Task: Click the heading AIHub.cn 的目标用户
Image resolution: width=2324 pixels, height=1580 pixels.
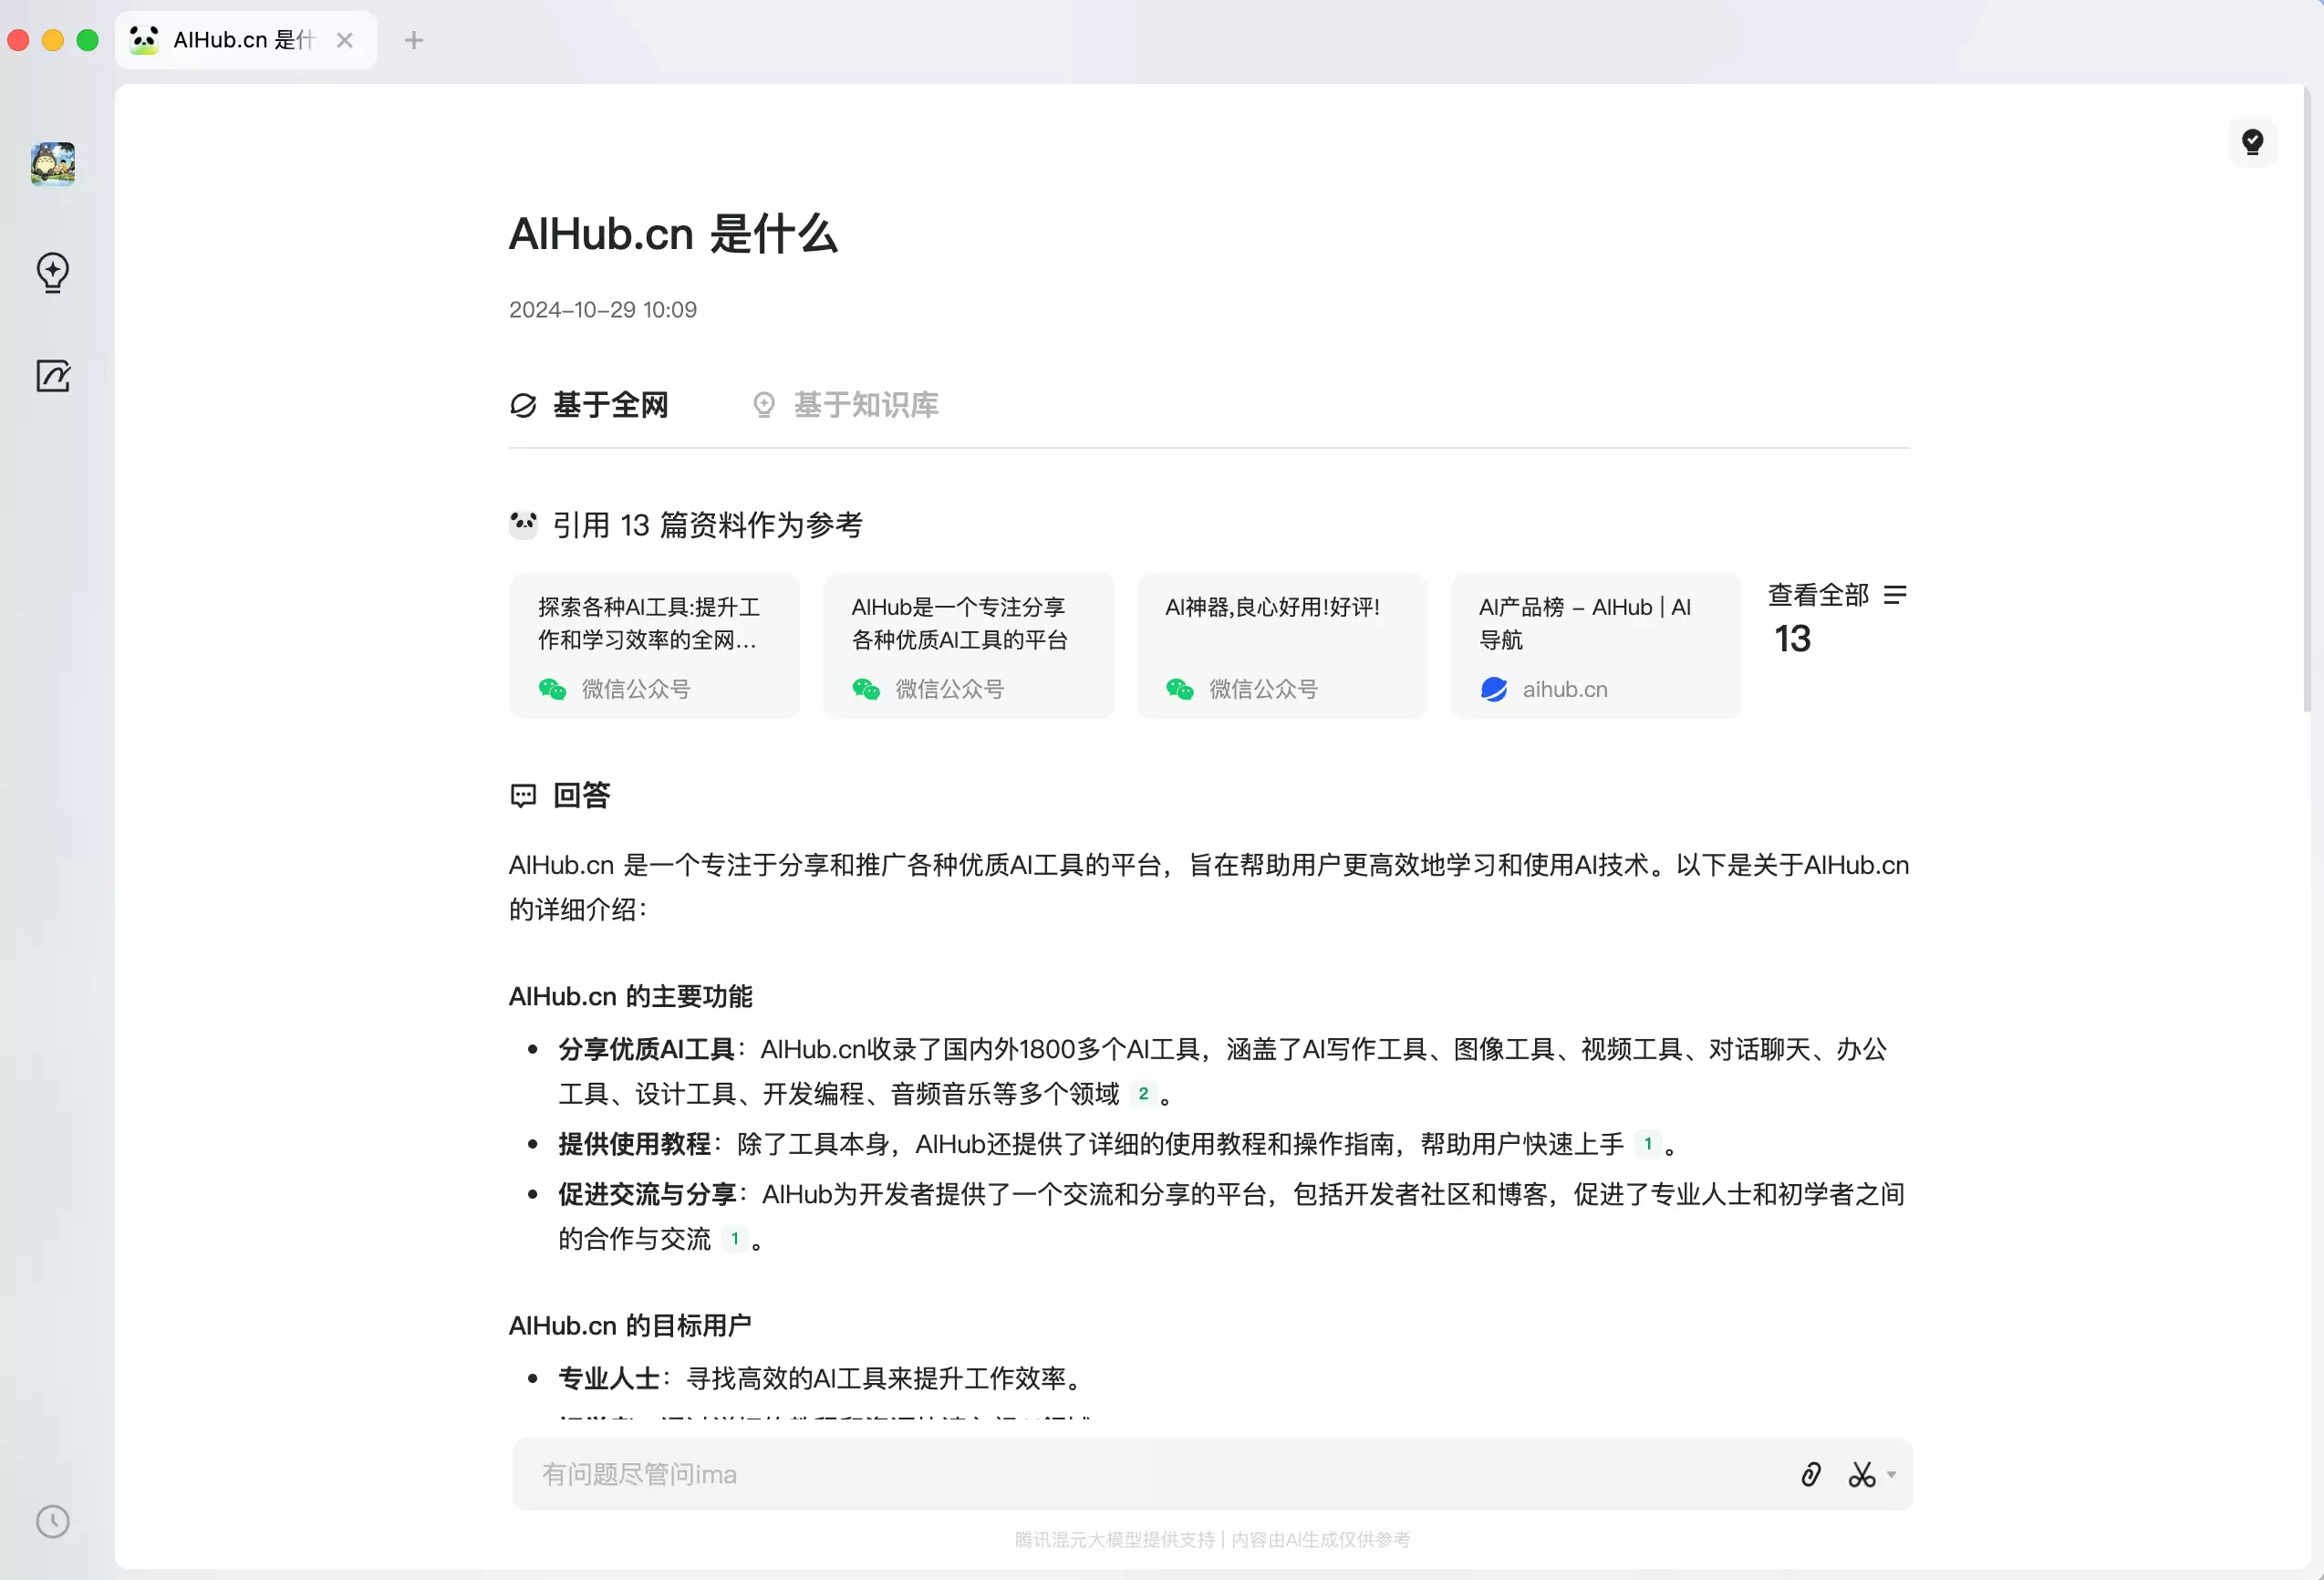Action: click(630, 1325)
